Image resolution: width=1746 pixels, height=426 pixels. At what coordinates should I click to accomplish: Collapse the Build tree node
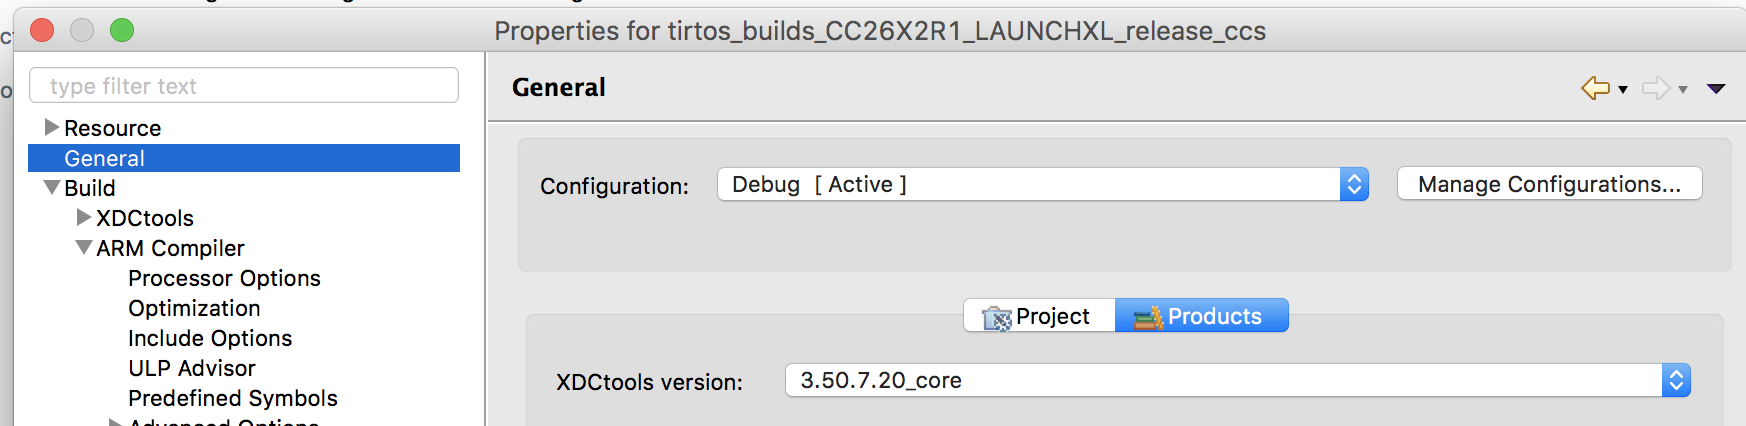52,187
